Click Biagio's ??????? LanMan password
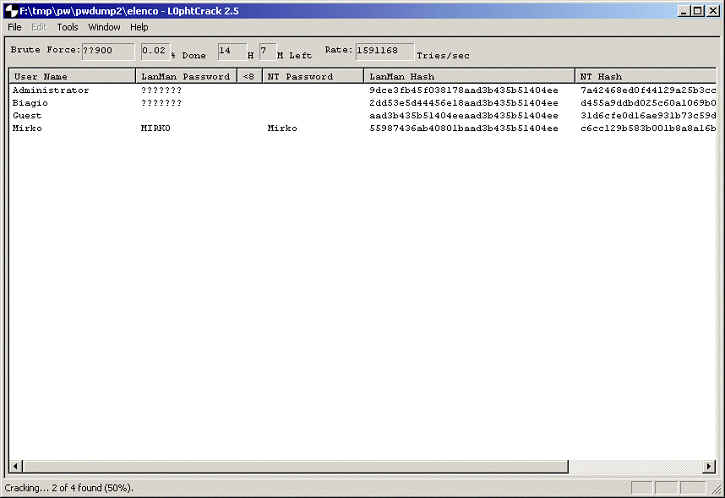The image size is (725, 498). tap(161, 103)
